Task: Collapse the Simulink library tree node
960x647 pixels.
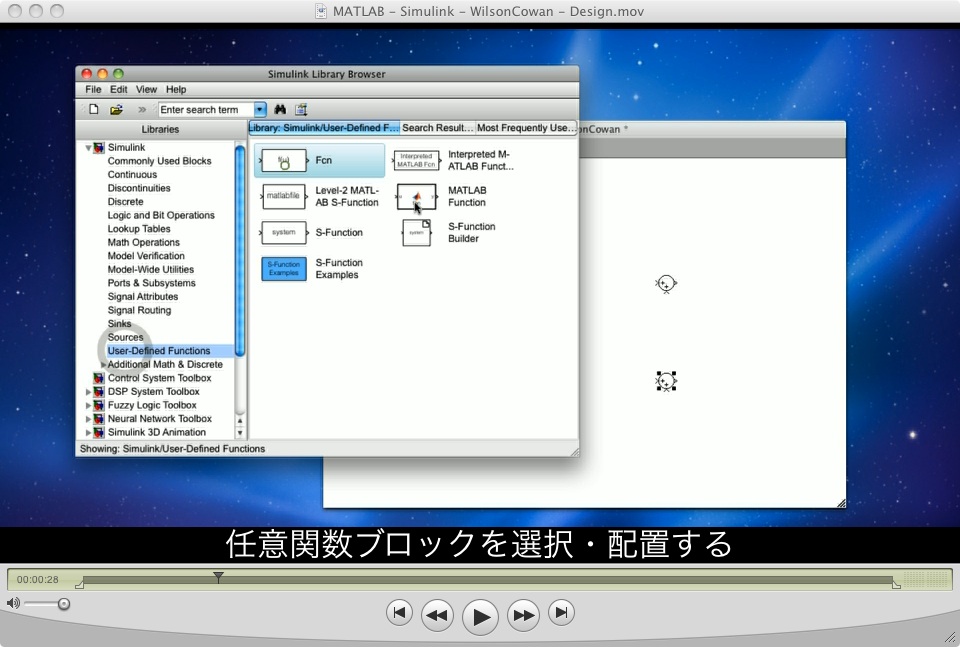Action: [x=88, y=148]
